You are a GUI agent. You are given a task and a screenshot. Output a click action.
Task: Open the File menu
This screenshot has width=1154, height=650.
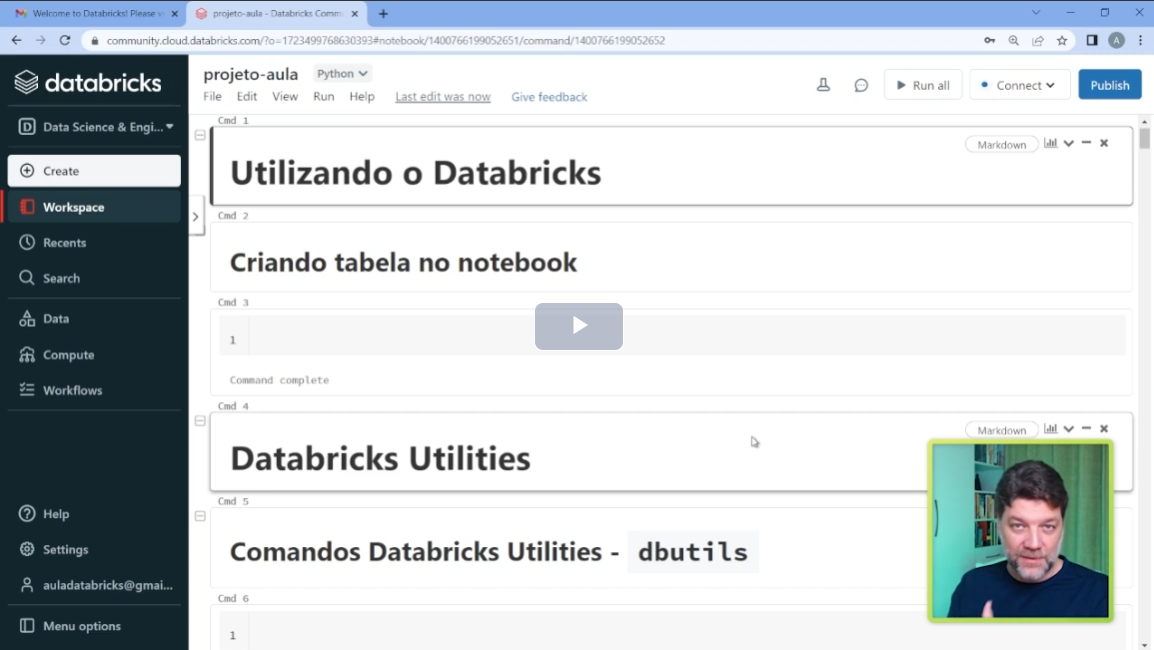[213, 96]
